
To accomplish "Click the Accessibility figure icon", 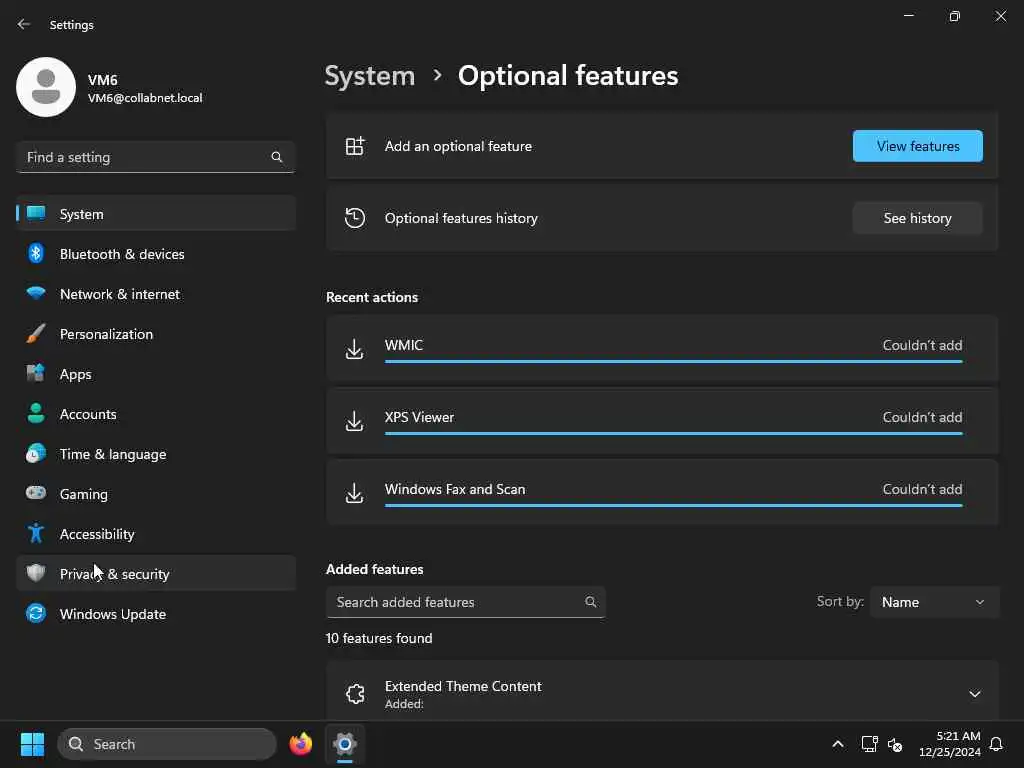I will pos(36,534).
